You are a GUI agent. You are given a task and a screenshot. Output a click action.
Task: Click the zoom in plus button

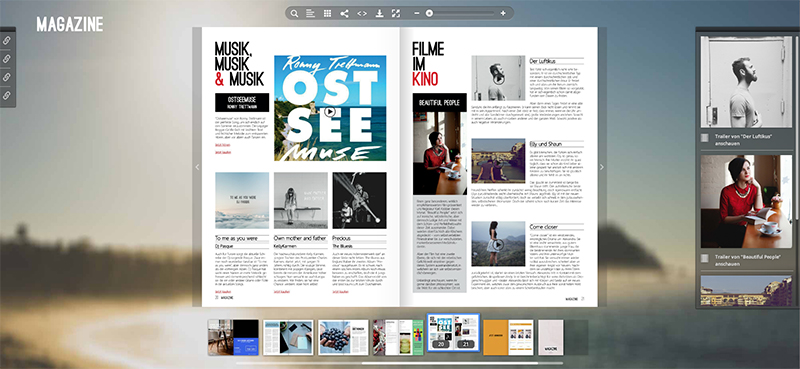[x=503, y=13]
